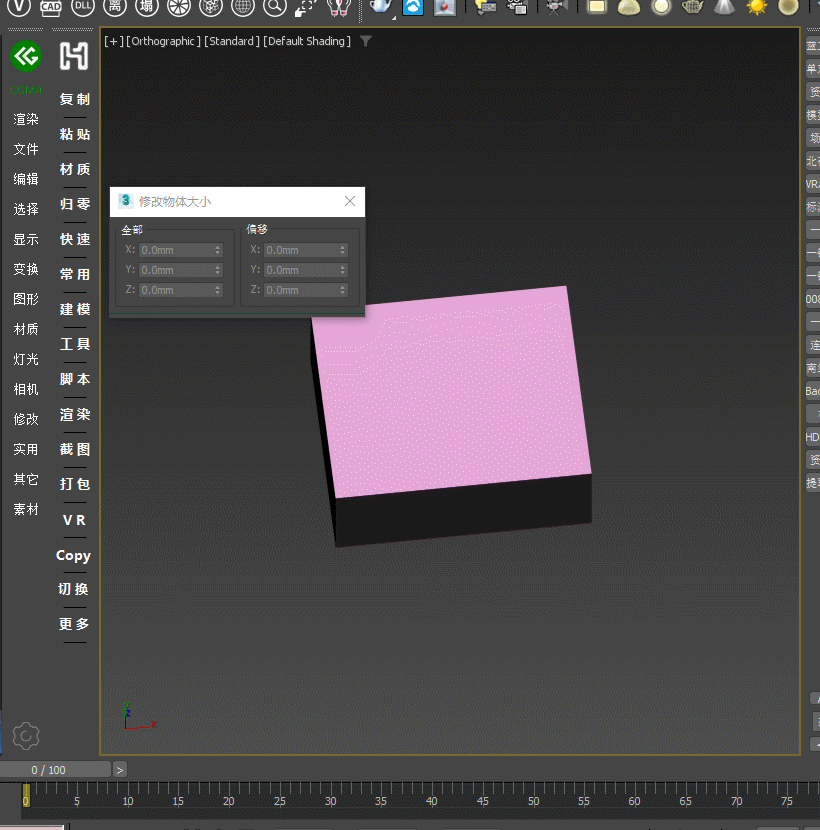Click the timeline frame counter arrow button
Viewport: 820px width, 830px height.
click(119, 769)
